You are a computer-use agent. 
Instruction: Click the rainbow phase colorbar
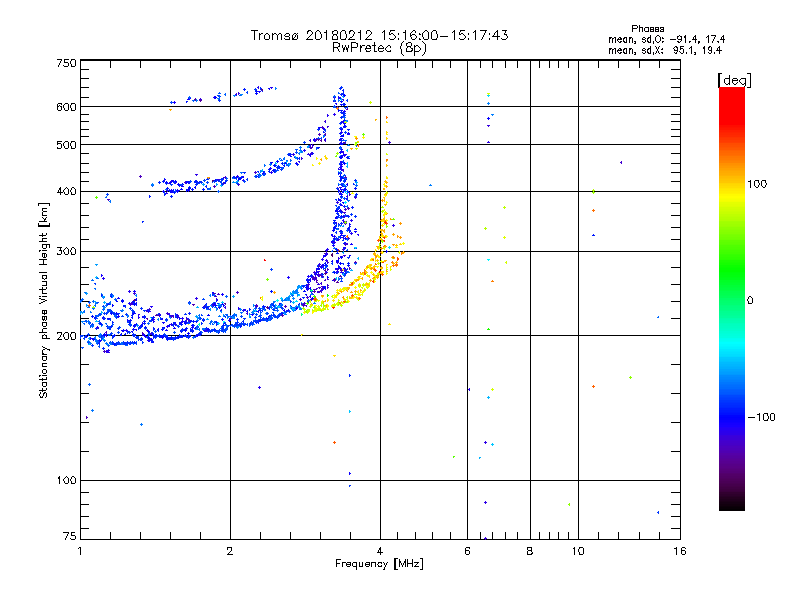732,299
